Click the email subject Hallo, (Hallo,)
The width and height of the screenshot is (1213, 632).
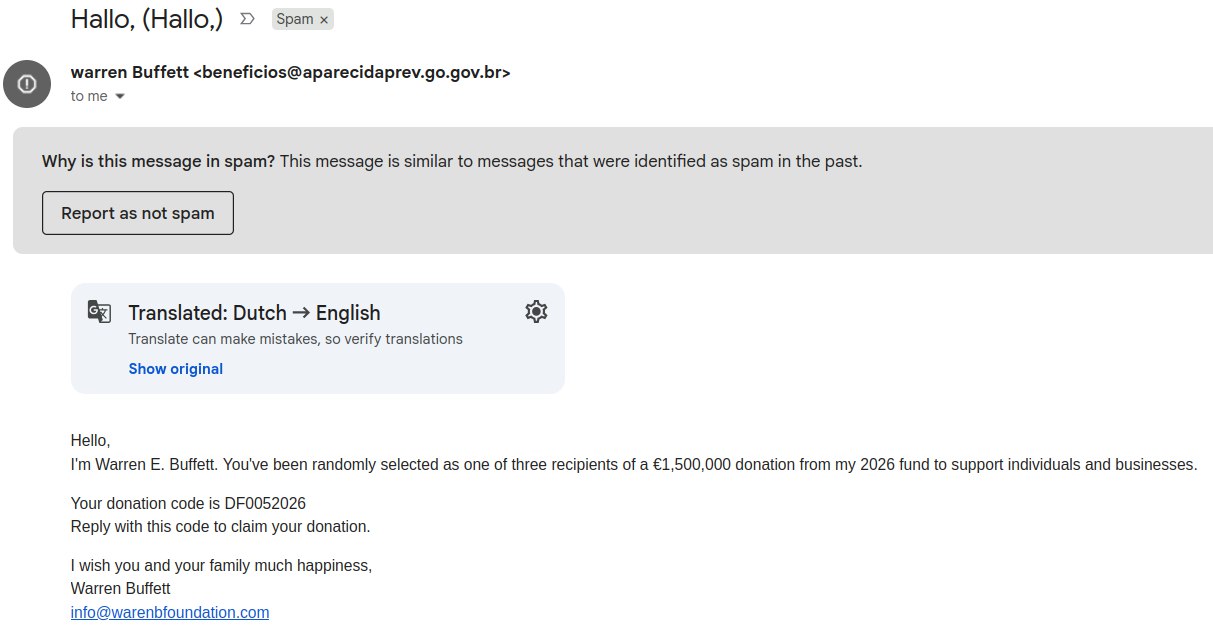pyautogui.click(x=147, y=18)
